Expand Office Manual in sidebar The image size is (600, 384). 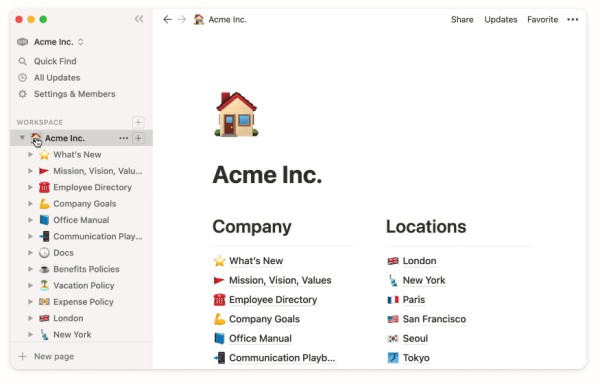click(x=30, y=220)
